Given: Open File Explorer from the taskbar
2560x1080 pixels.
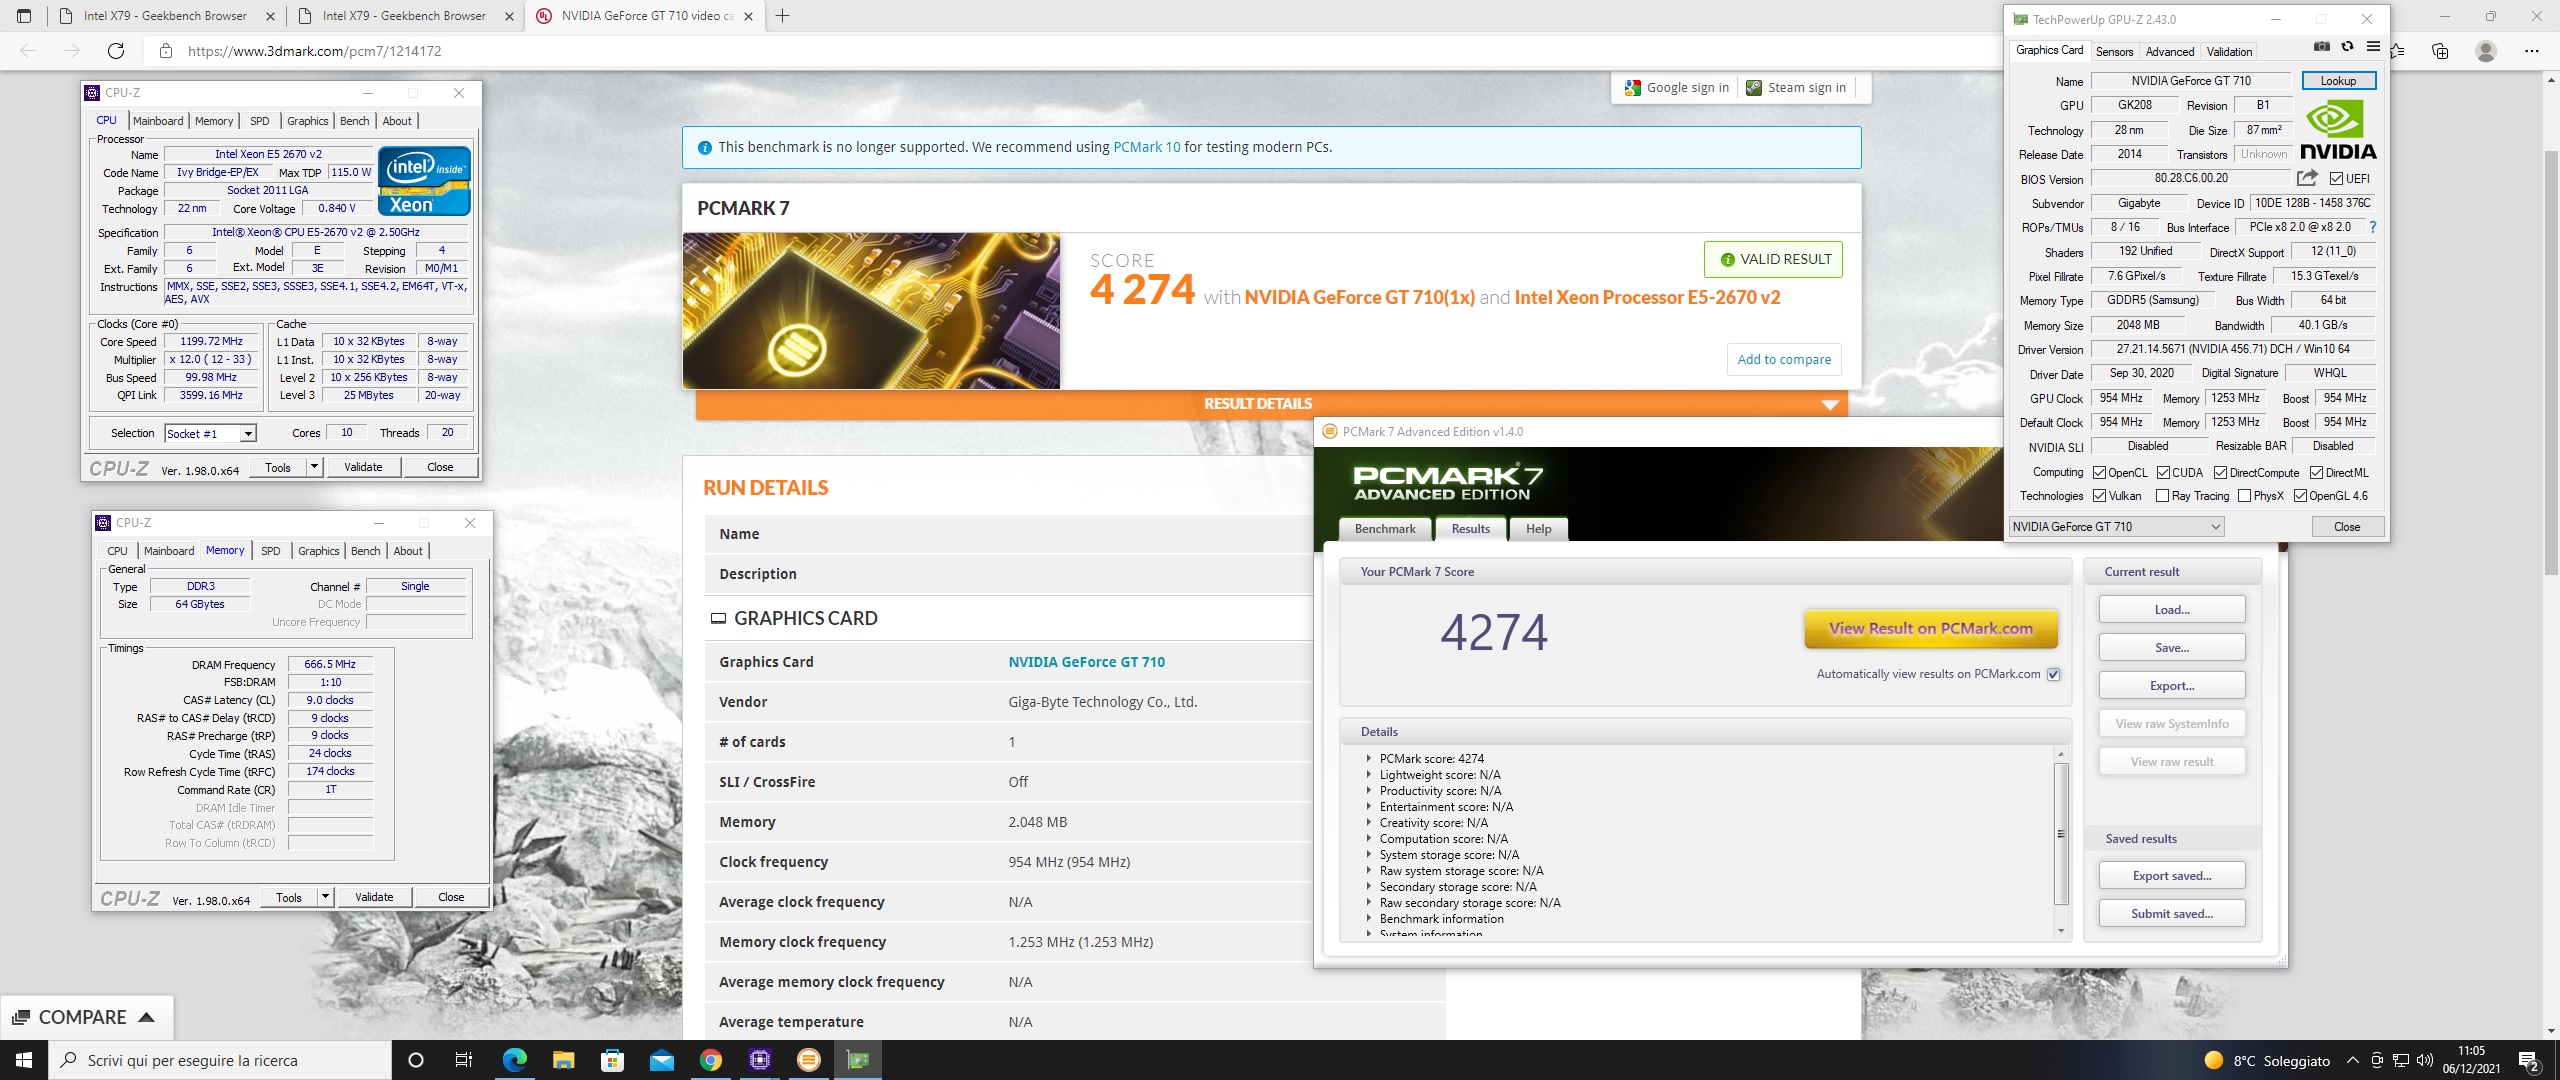Looking at the screenshot, I should pyautogui.click(x=563, y=1060).
